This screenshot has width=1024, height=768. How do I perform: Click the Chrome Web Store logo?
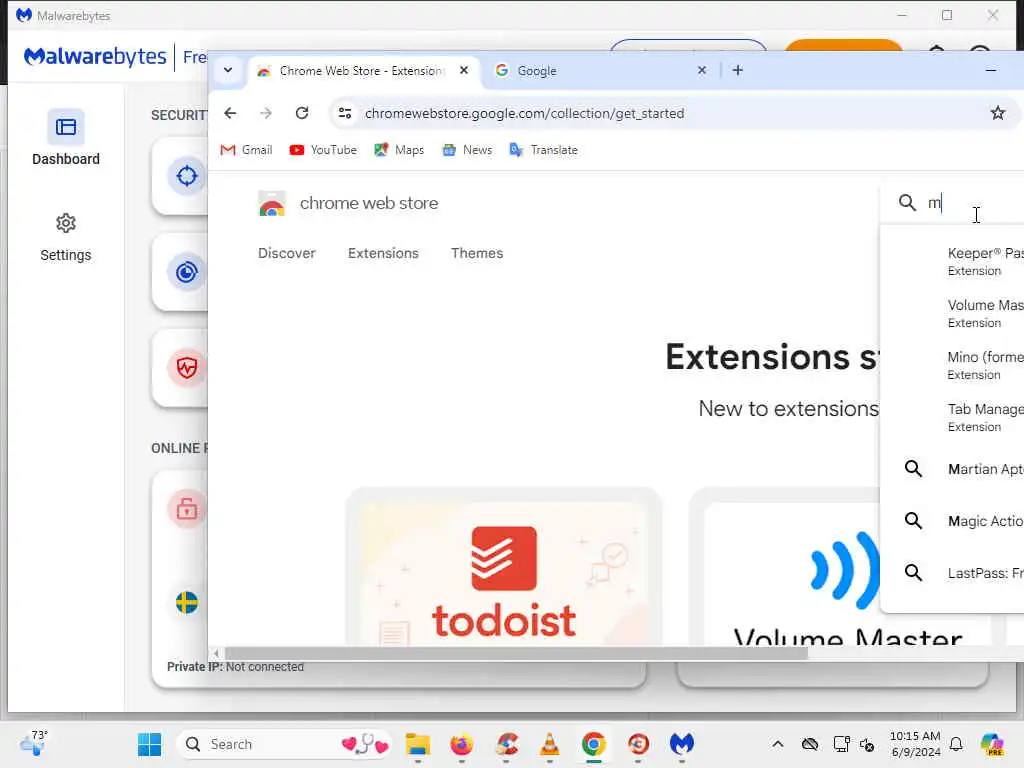272,203
